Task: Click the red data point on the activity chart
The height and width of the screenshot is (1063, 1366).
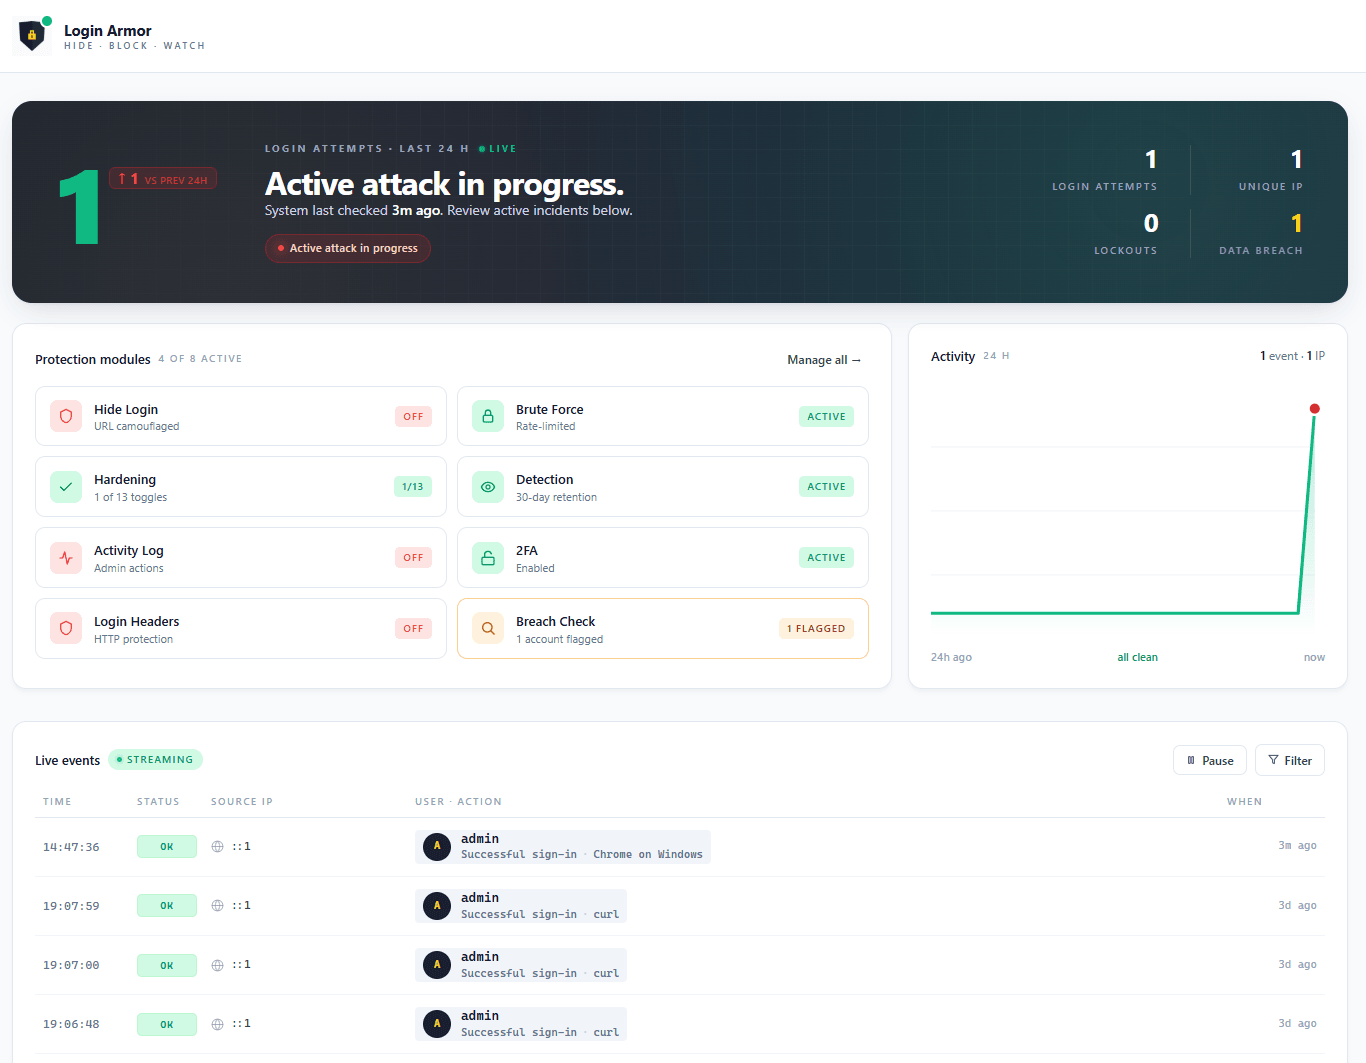Action: [x=1314, y=408]
